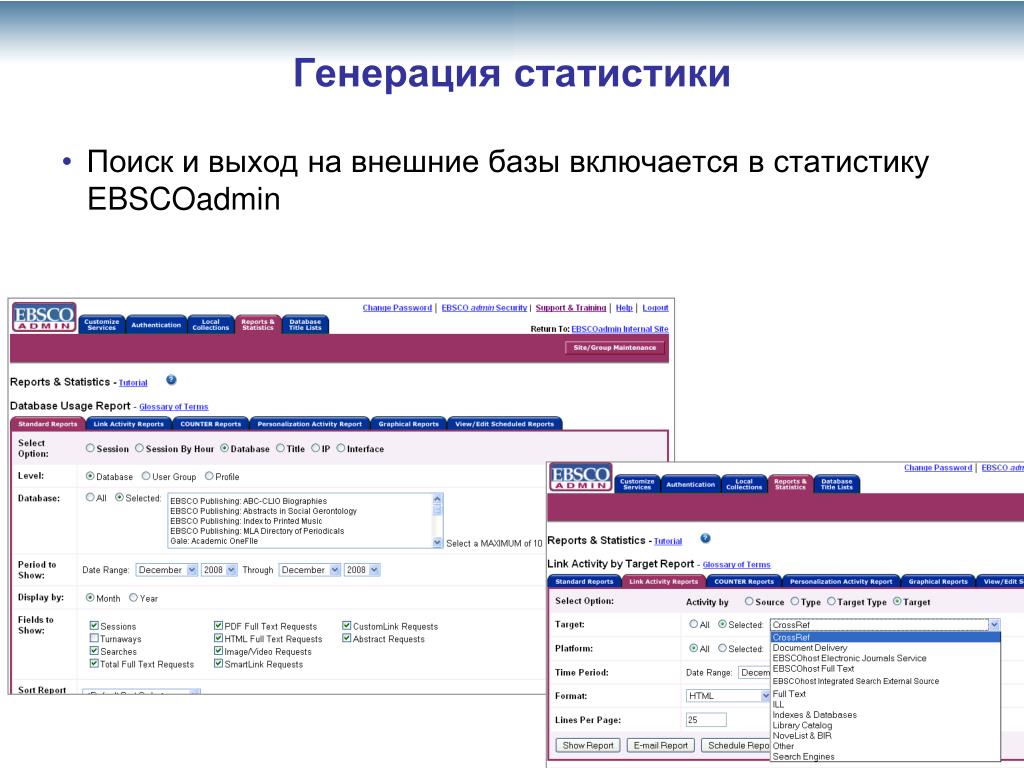Open Change Password link in left window
The height and width of the screenshot is (768, 1024).
tap(397, 308)
